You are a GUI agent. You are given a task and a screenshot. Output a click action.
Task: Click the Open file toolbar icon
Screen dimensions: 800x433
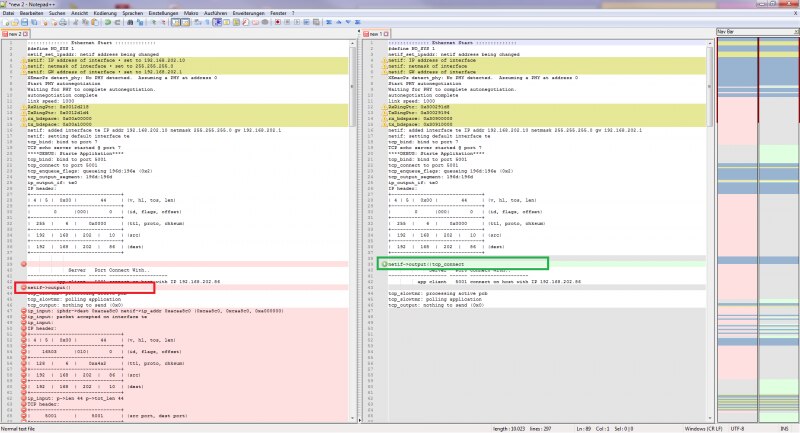pos(14,21)
